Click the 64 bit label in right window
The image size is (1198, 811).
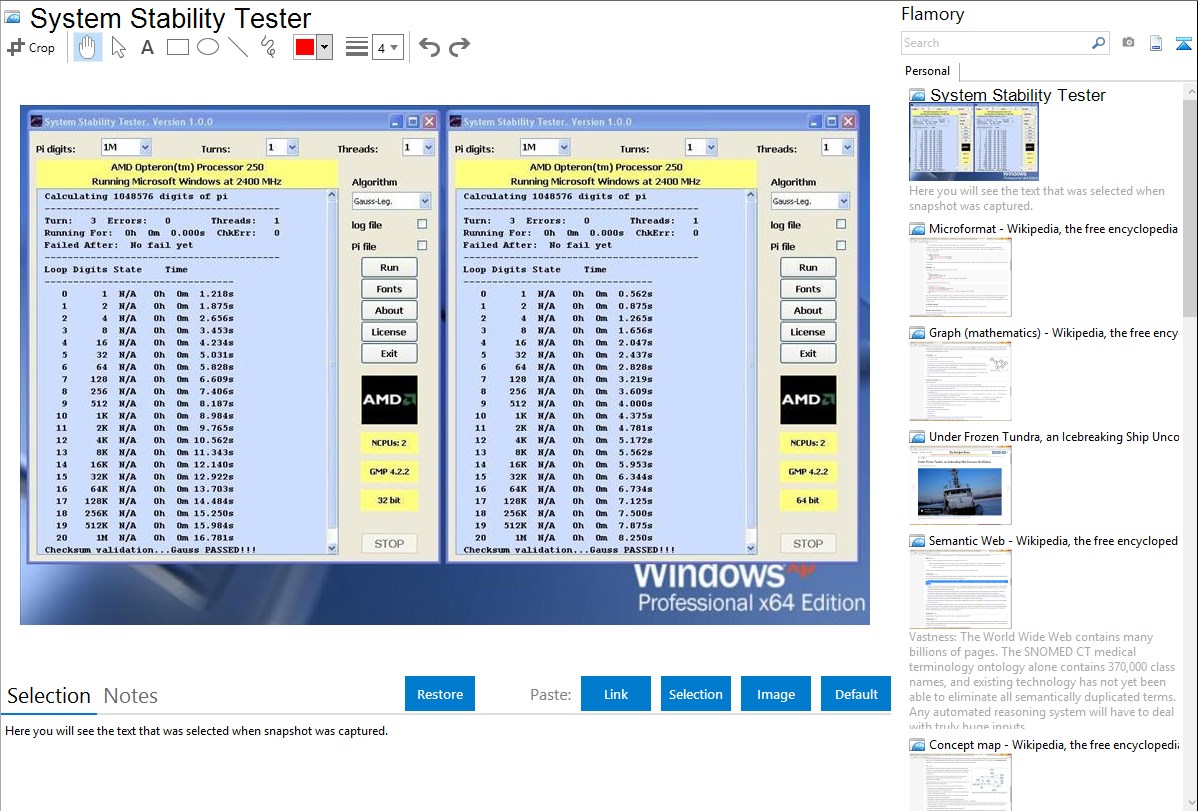tap(808, 500)
